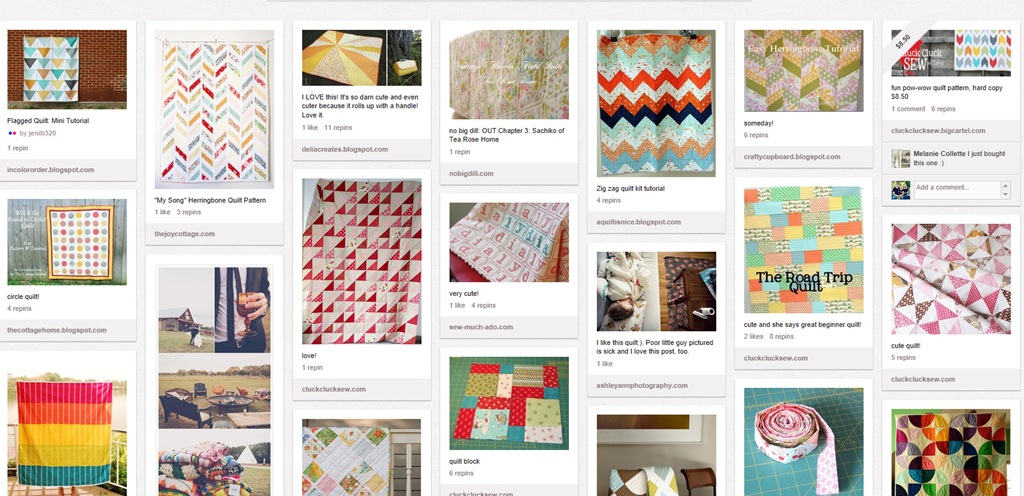This screenshot has height=496, width=1024.
Task: Visit the incolororder.blogspot.com source link
Action: pos(51,170)
